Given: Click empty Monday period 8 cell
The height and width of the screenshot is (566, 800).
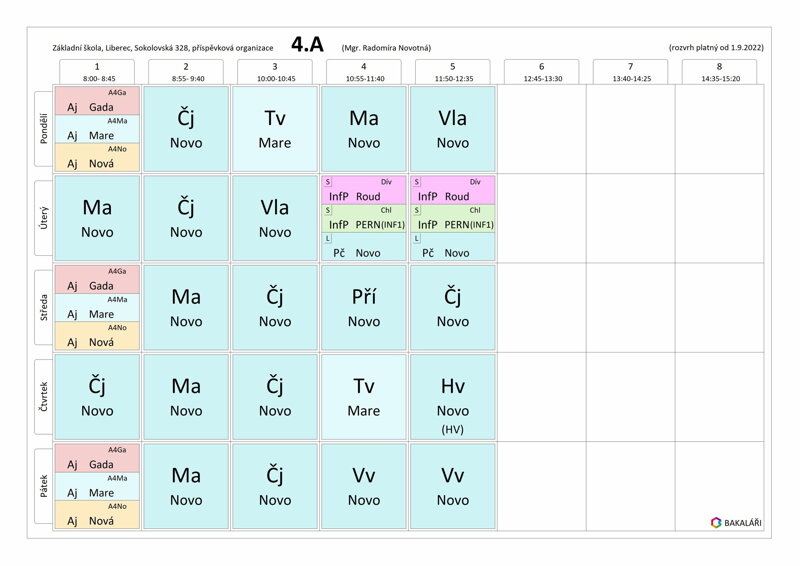Looking at the screenshot, I should tap(719, 129).
